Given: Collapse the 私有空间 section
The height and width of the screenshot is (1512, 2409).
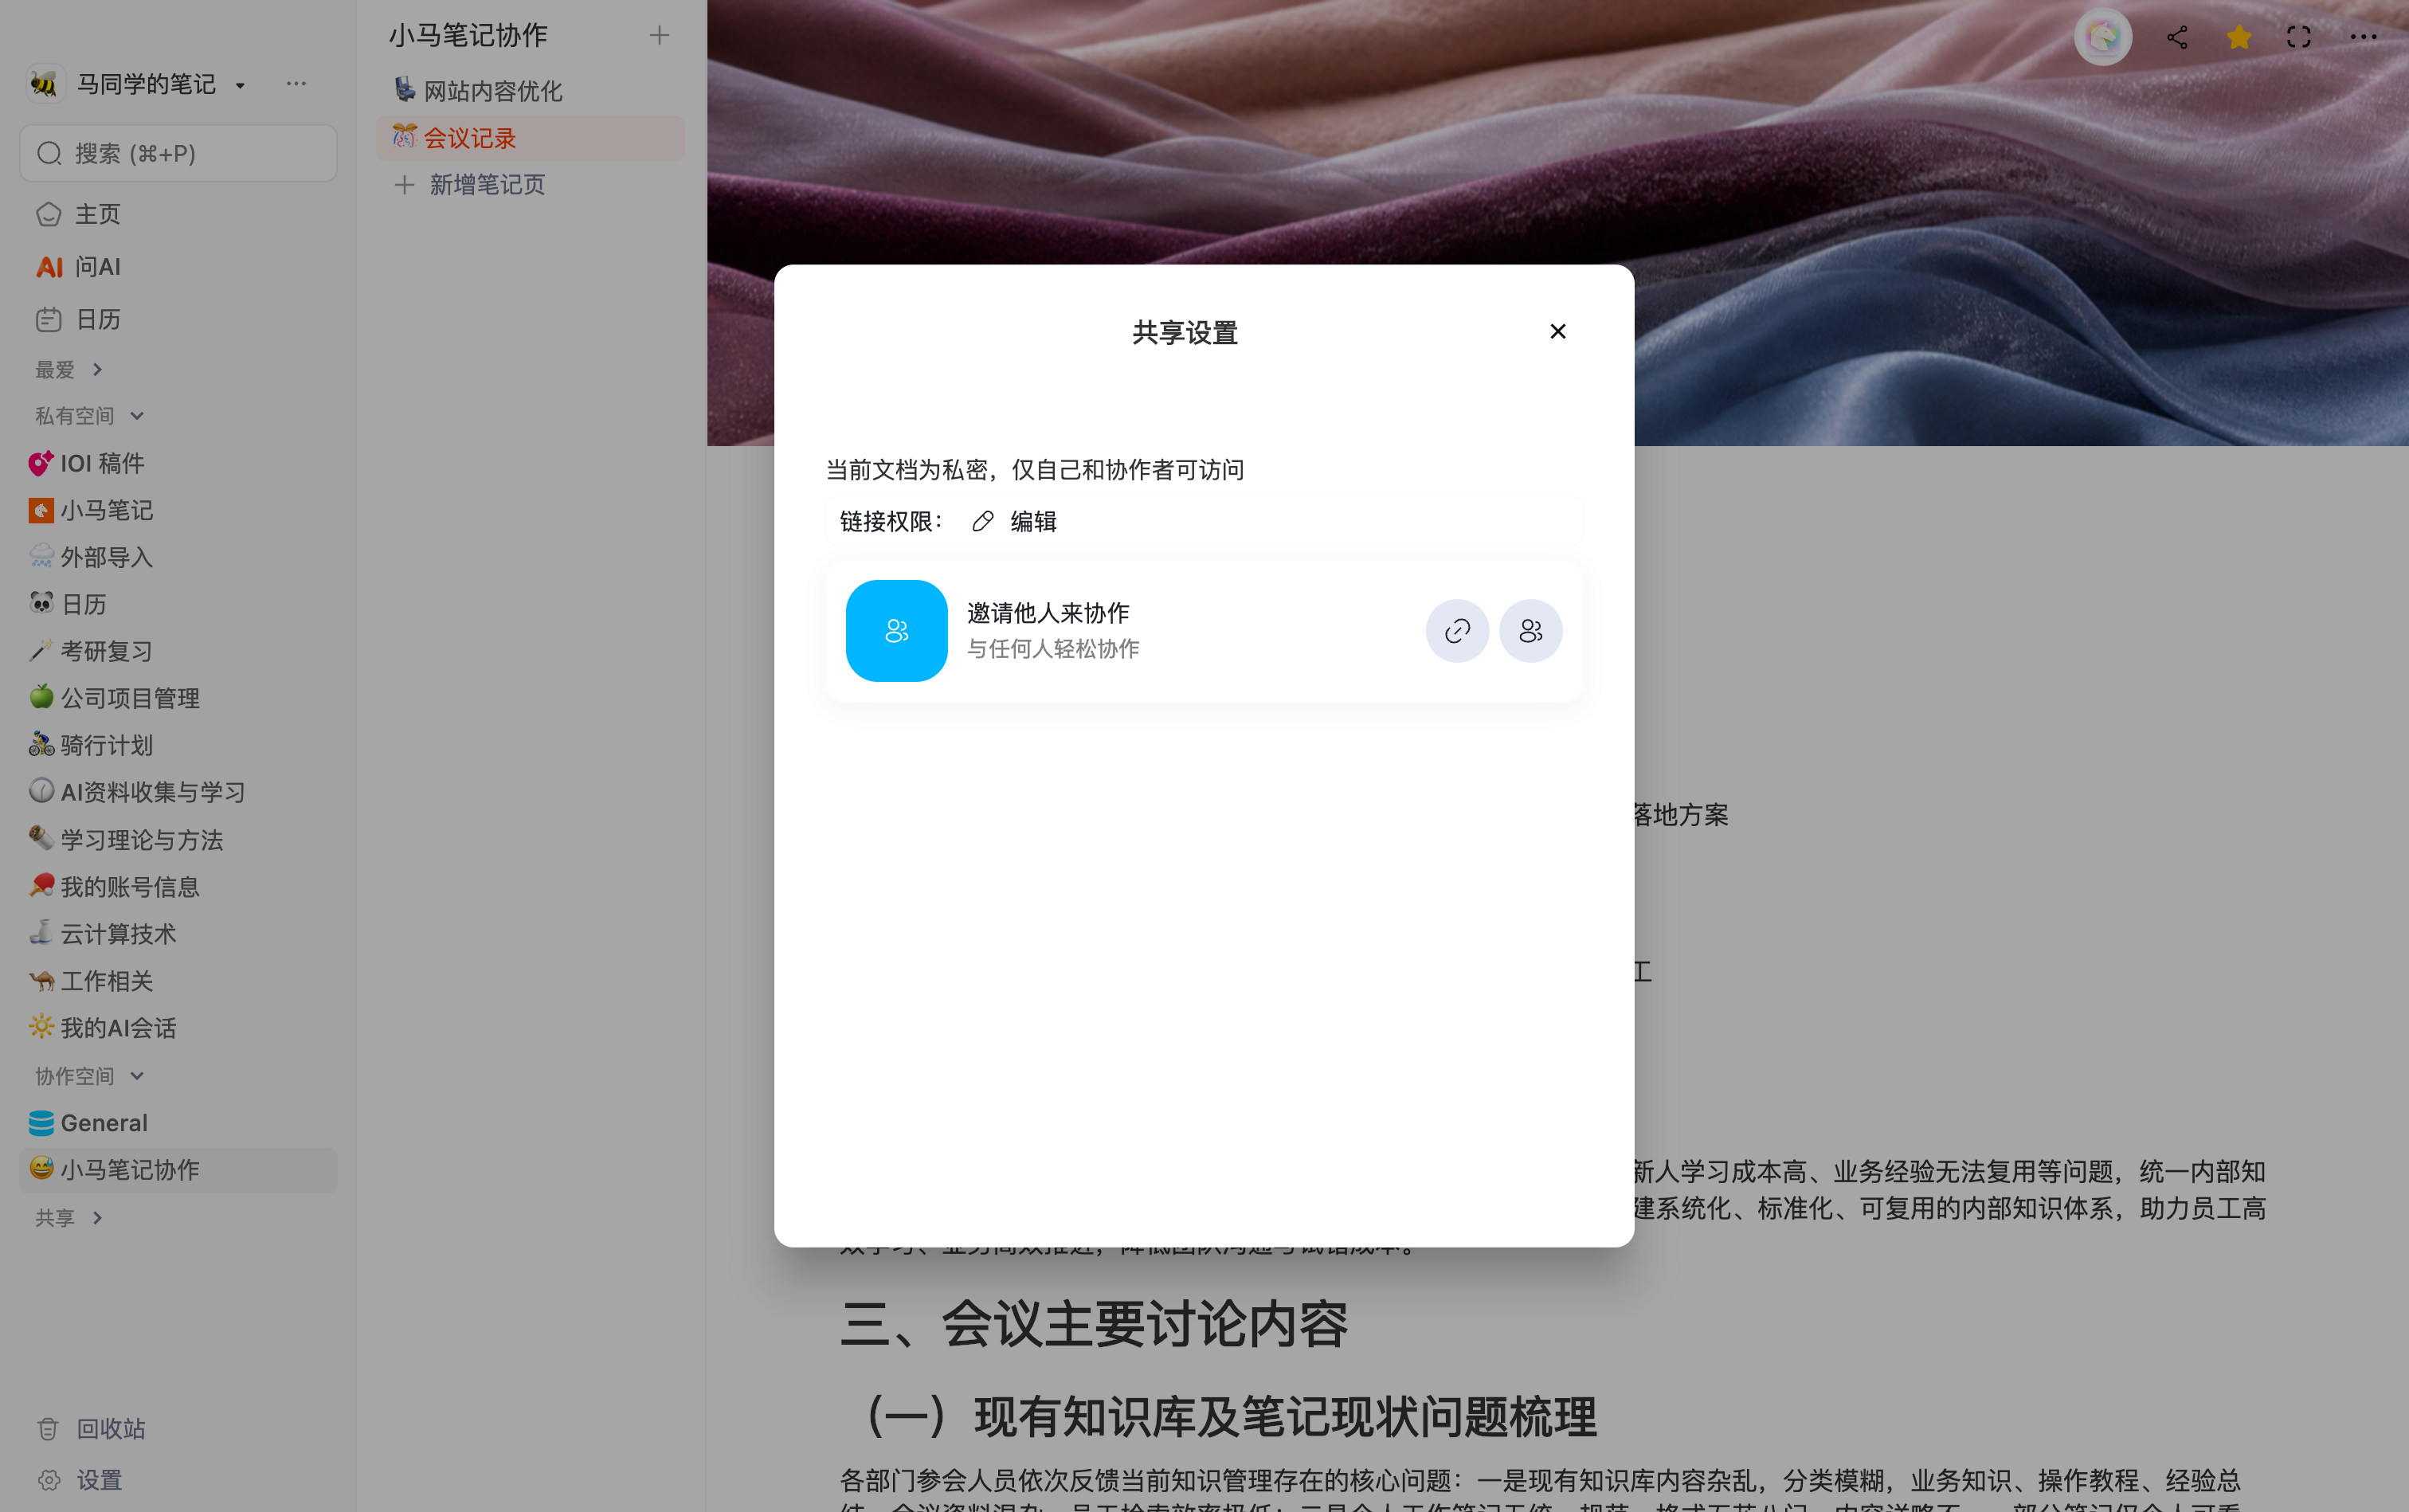Looking at the screenshot, I should 90,416.
